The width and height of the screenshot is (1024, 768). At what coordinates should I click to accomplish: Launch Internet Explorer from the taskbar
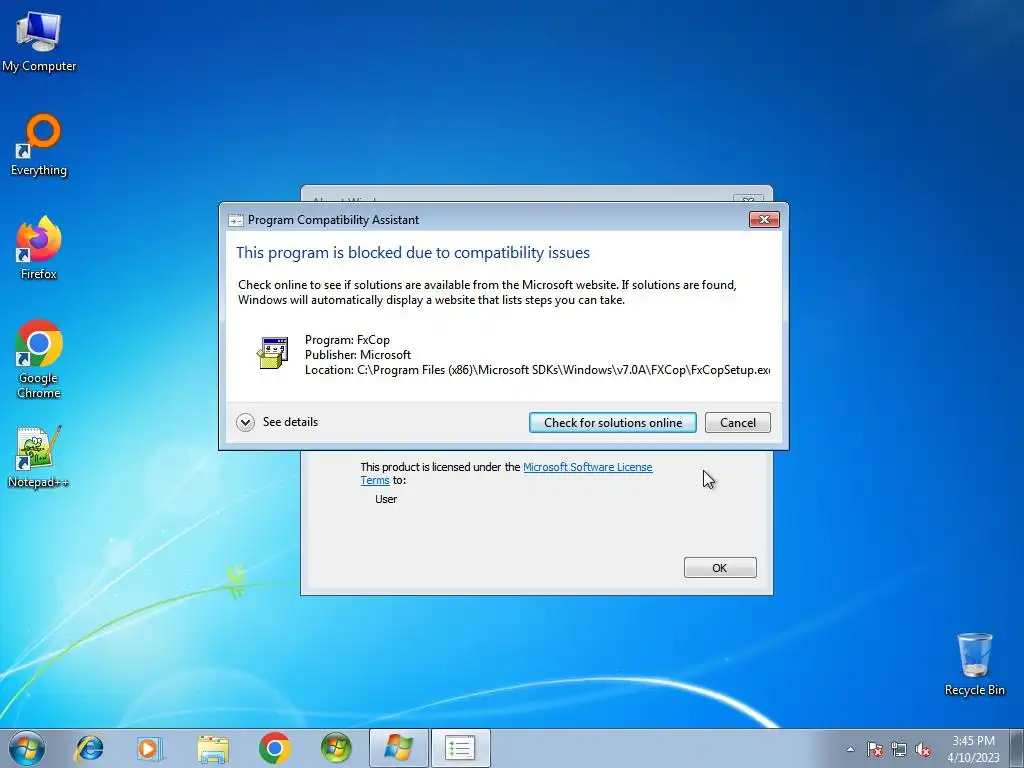89,748
